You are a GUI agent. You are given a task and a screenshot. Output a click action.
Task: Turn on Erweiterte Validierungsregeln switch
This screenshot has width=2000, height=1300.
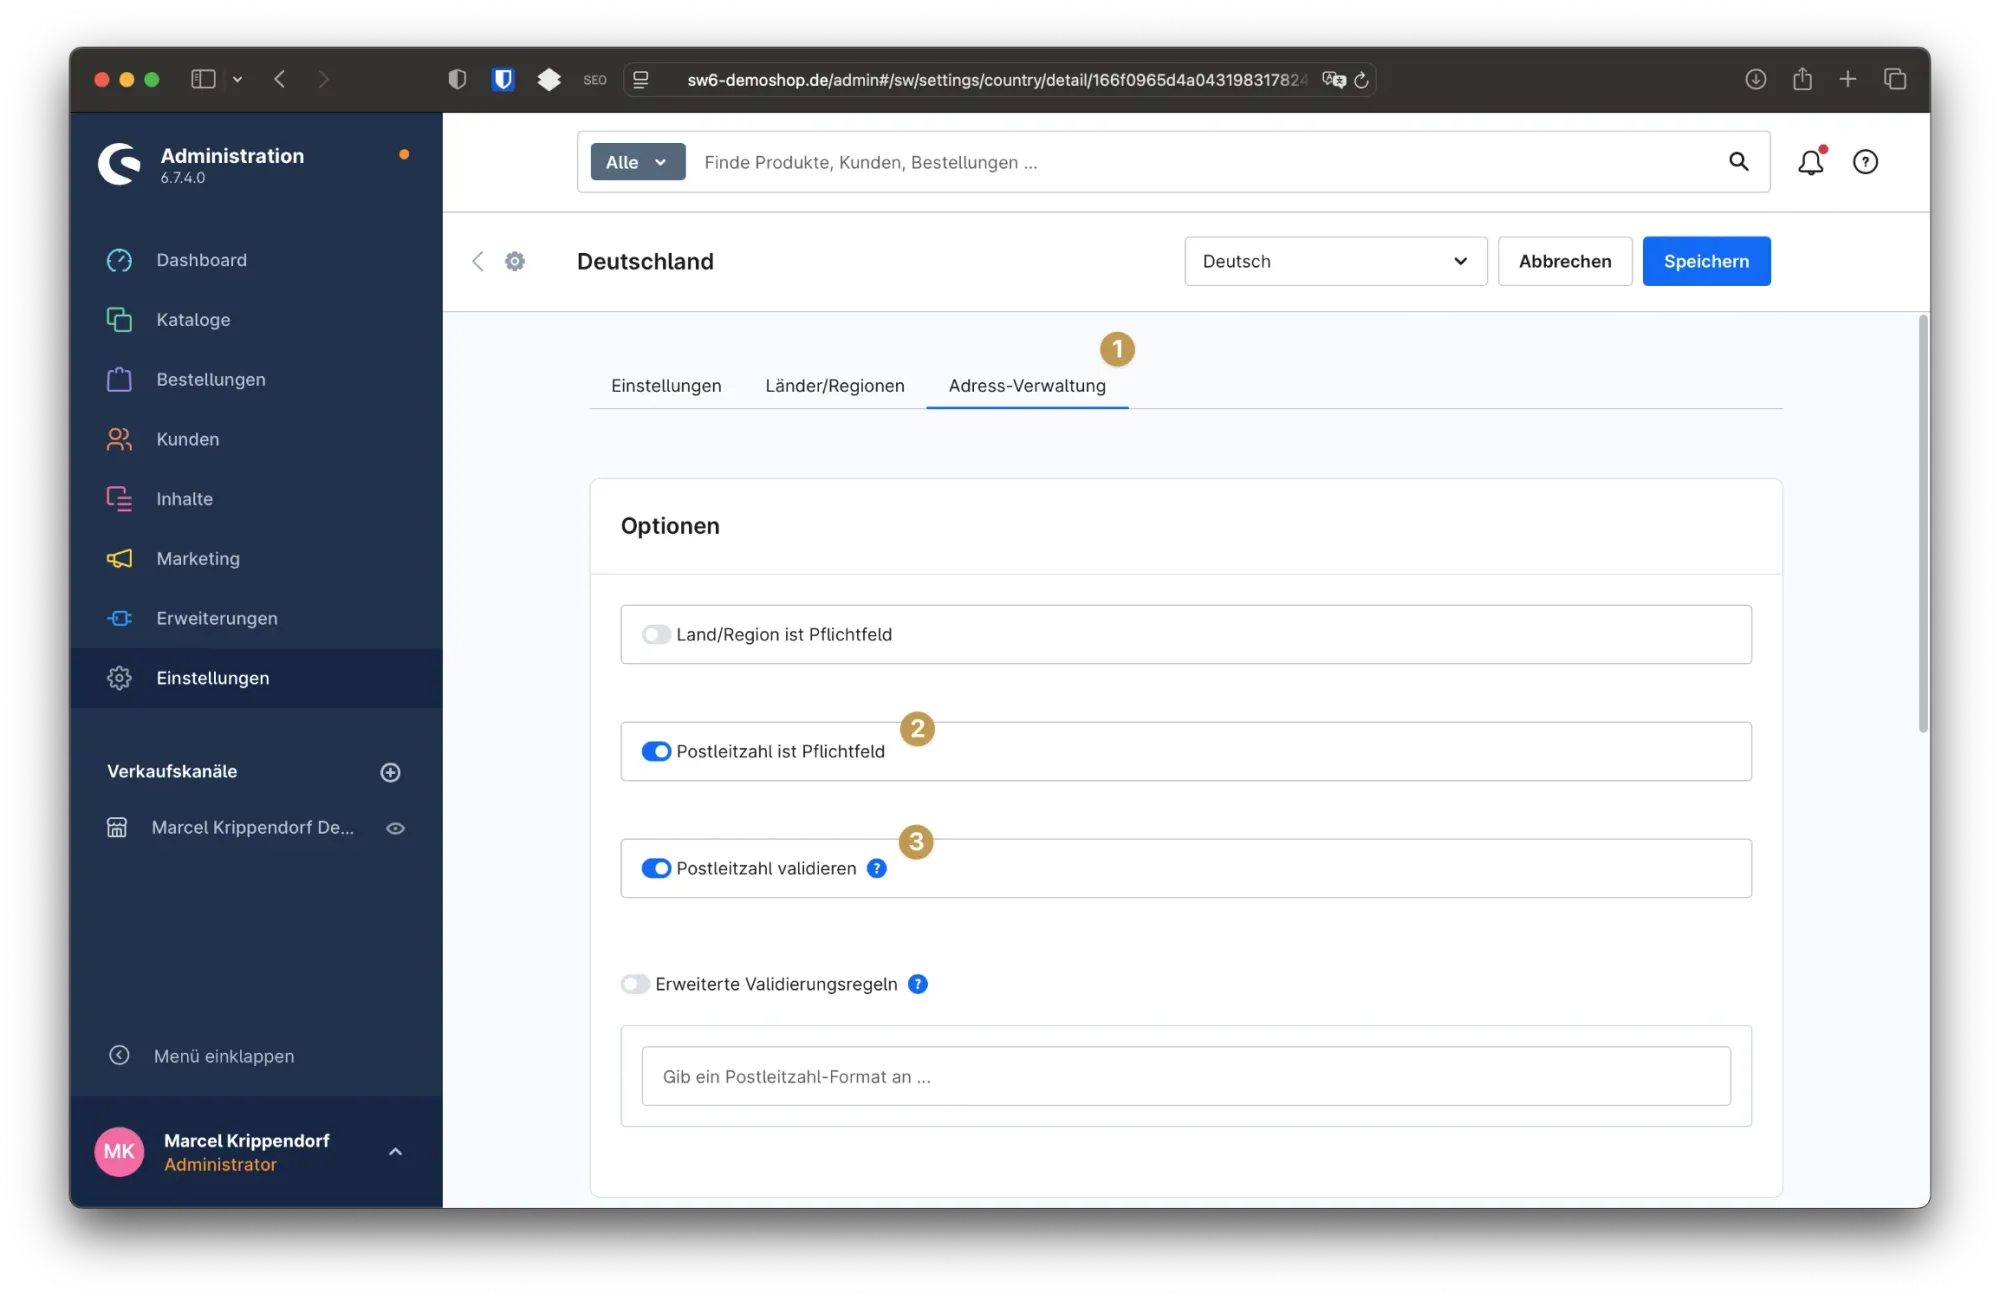tap(635, 984)
